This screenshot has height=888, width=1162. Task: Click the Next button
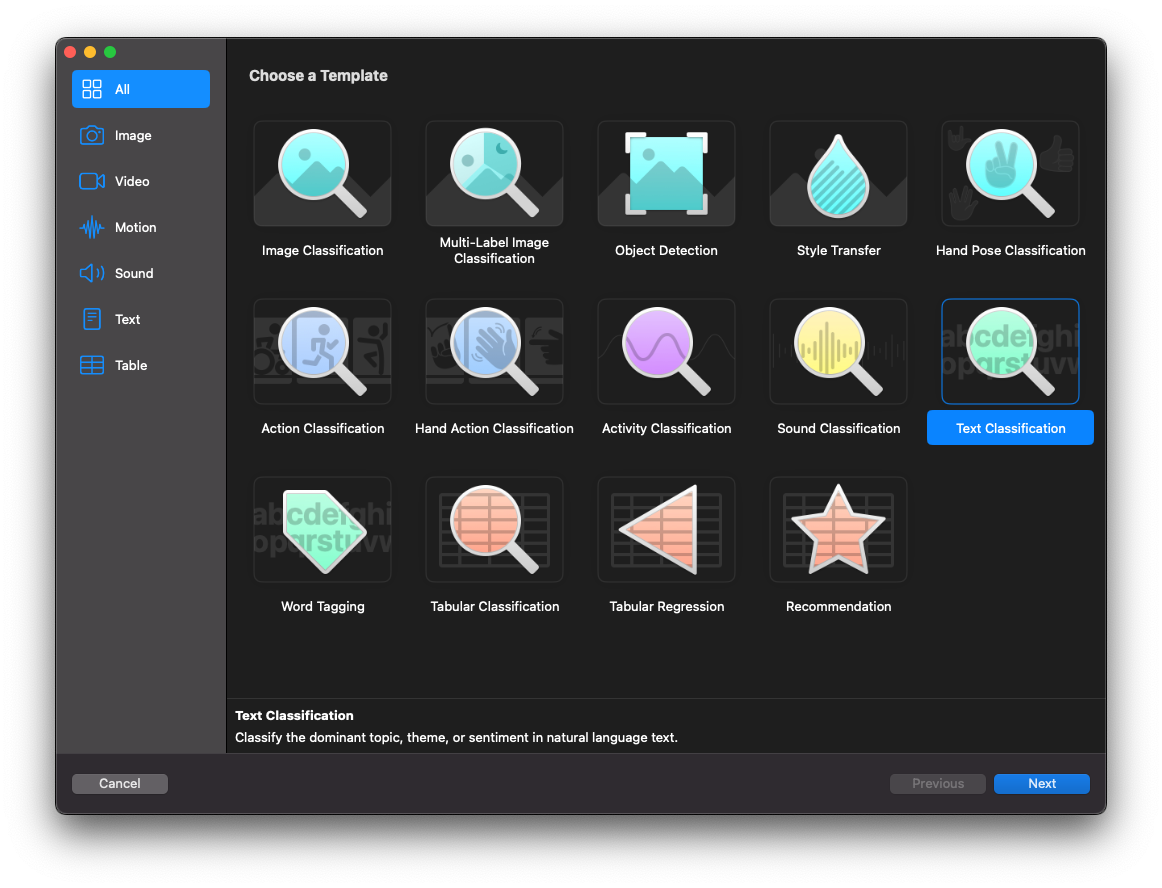pos(1041,784)
